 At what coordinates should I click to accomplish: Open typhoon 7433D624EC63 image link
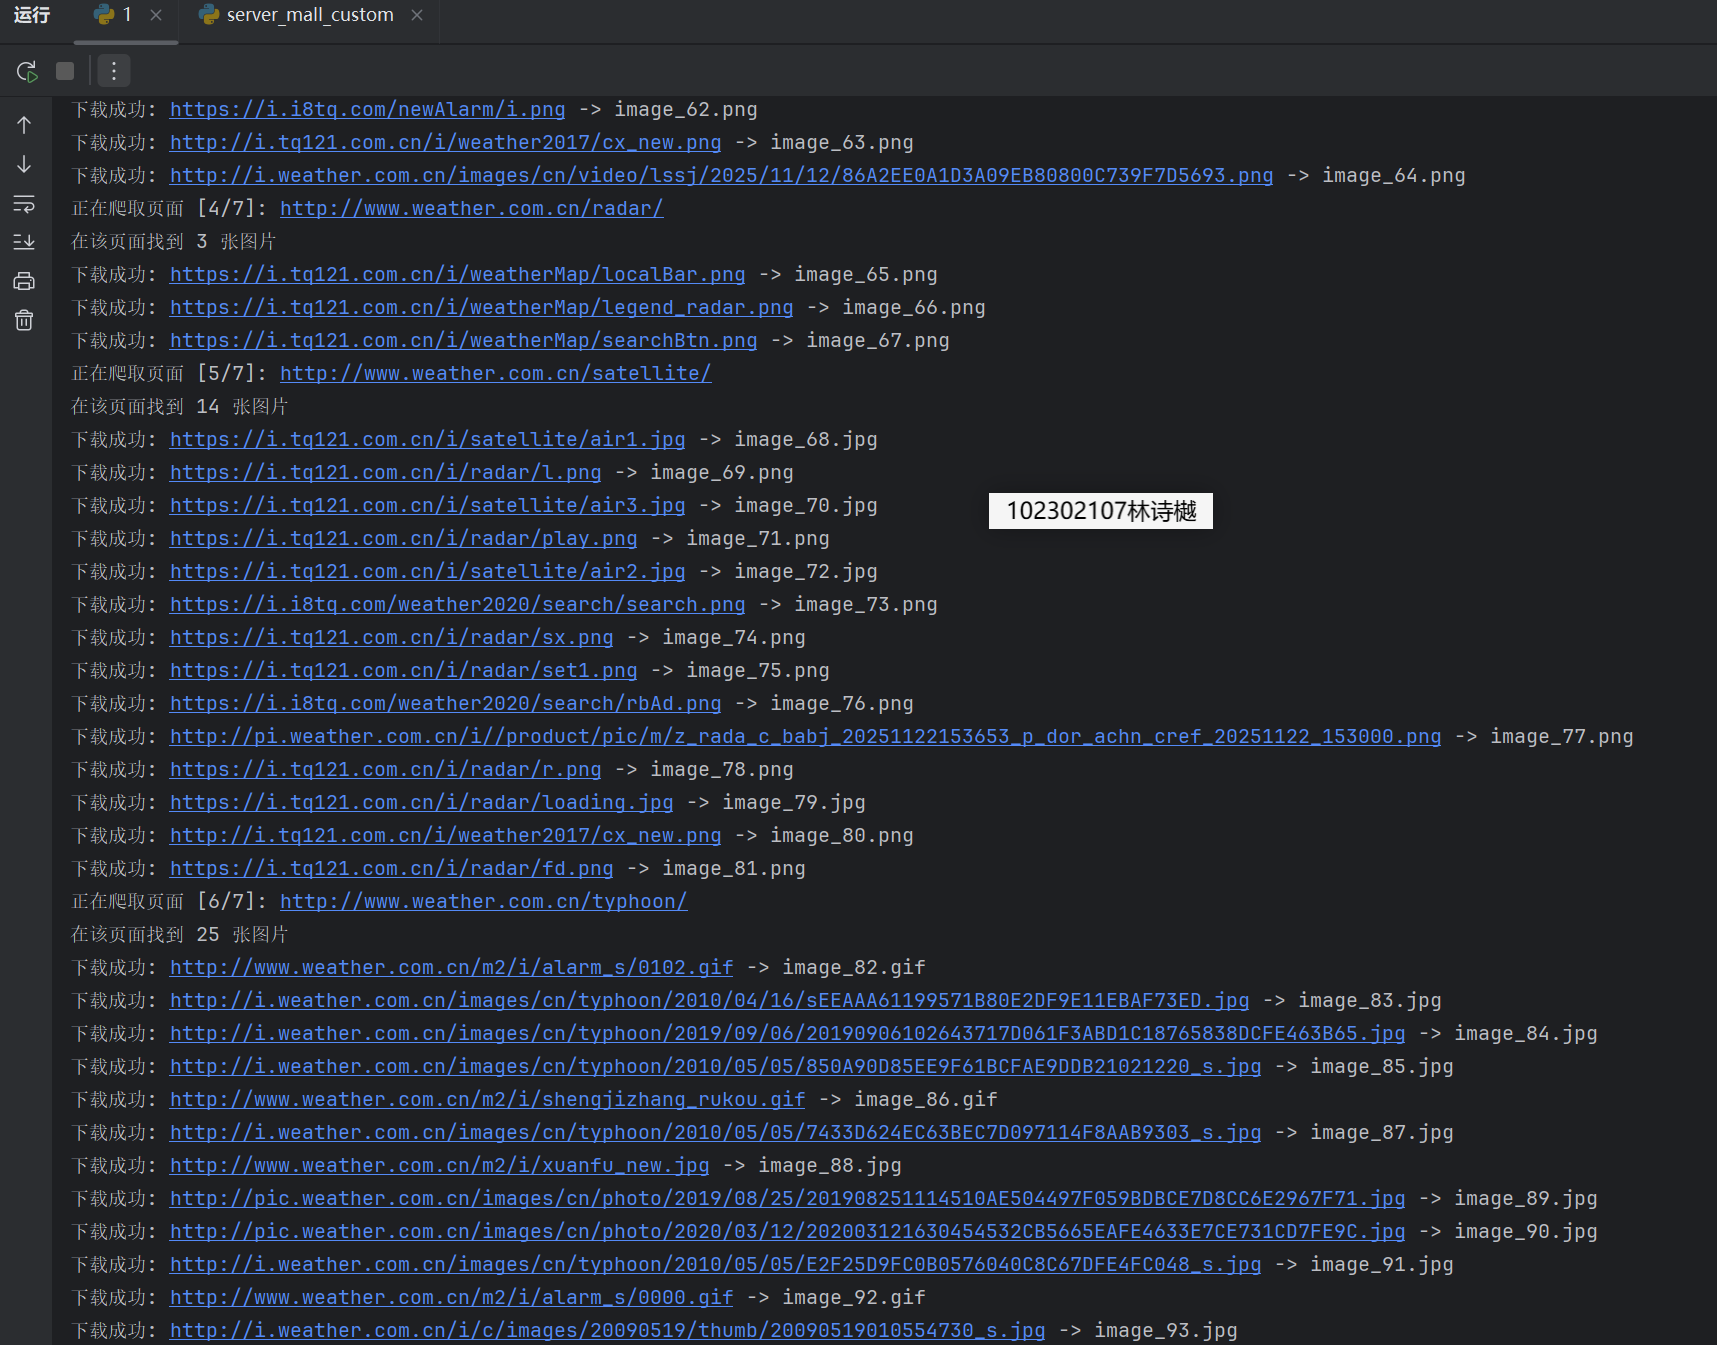[715, 1132]
